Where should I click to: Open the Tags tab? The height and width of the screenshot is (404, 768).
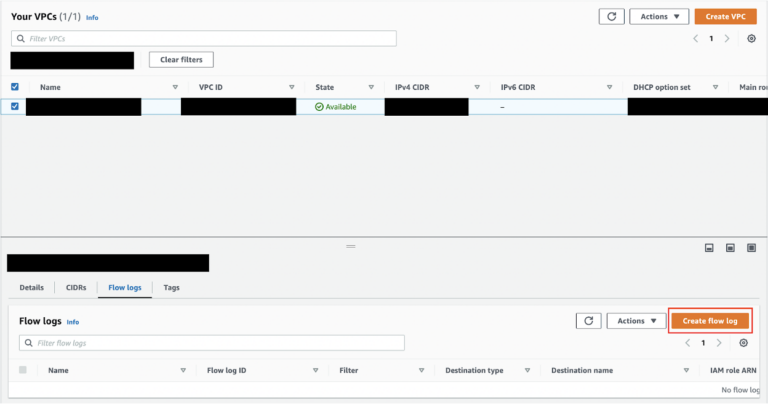tap(172, 287)
